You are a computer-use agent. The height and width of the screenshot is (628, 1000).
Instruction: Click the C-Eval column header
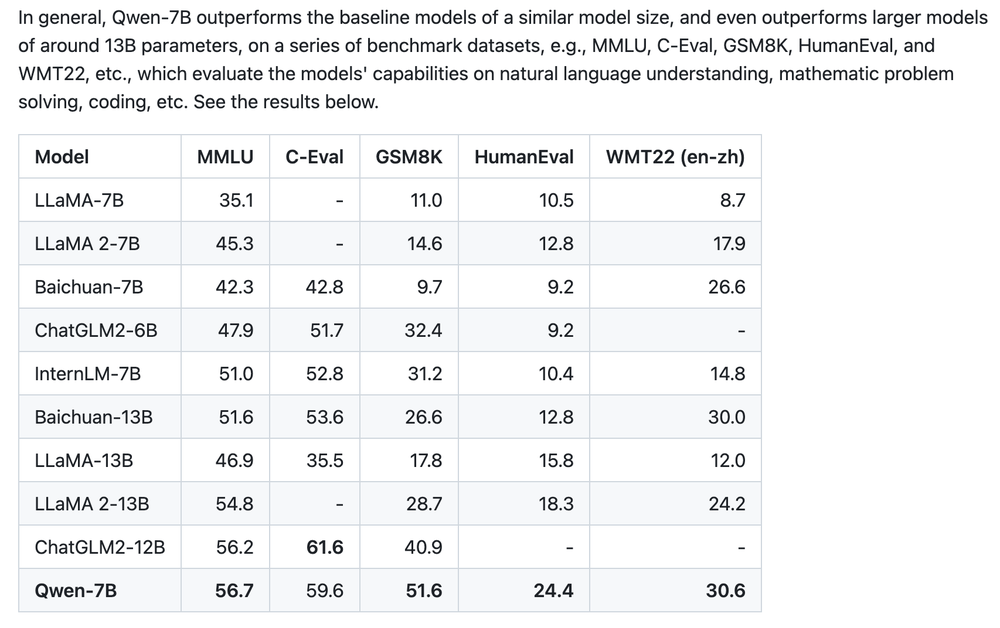pyautogui.click(x=314, y=157)
